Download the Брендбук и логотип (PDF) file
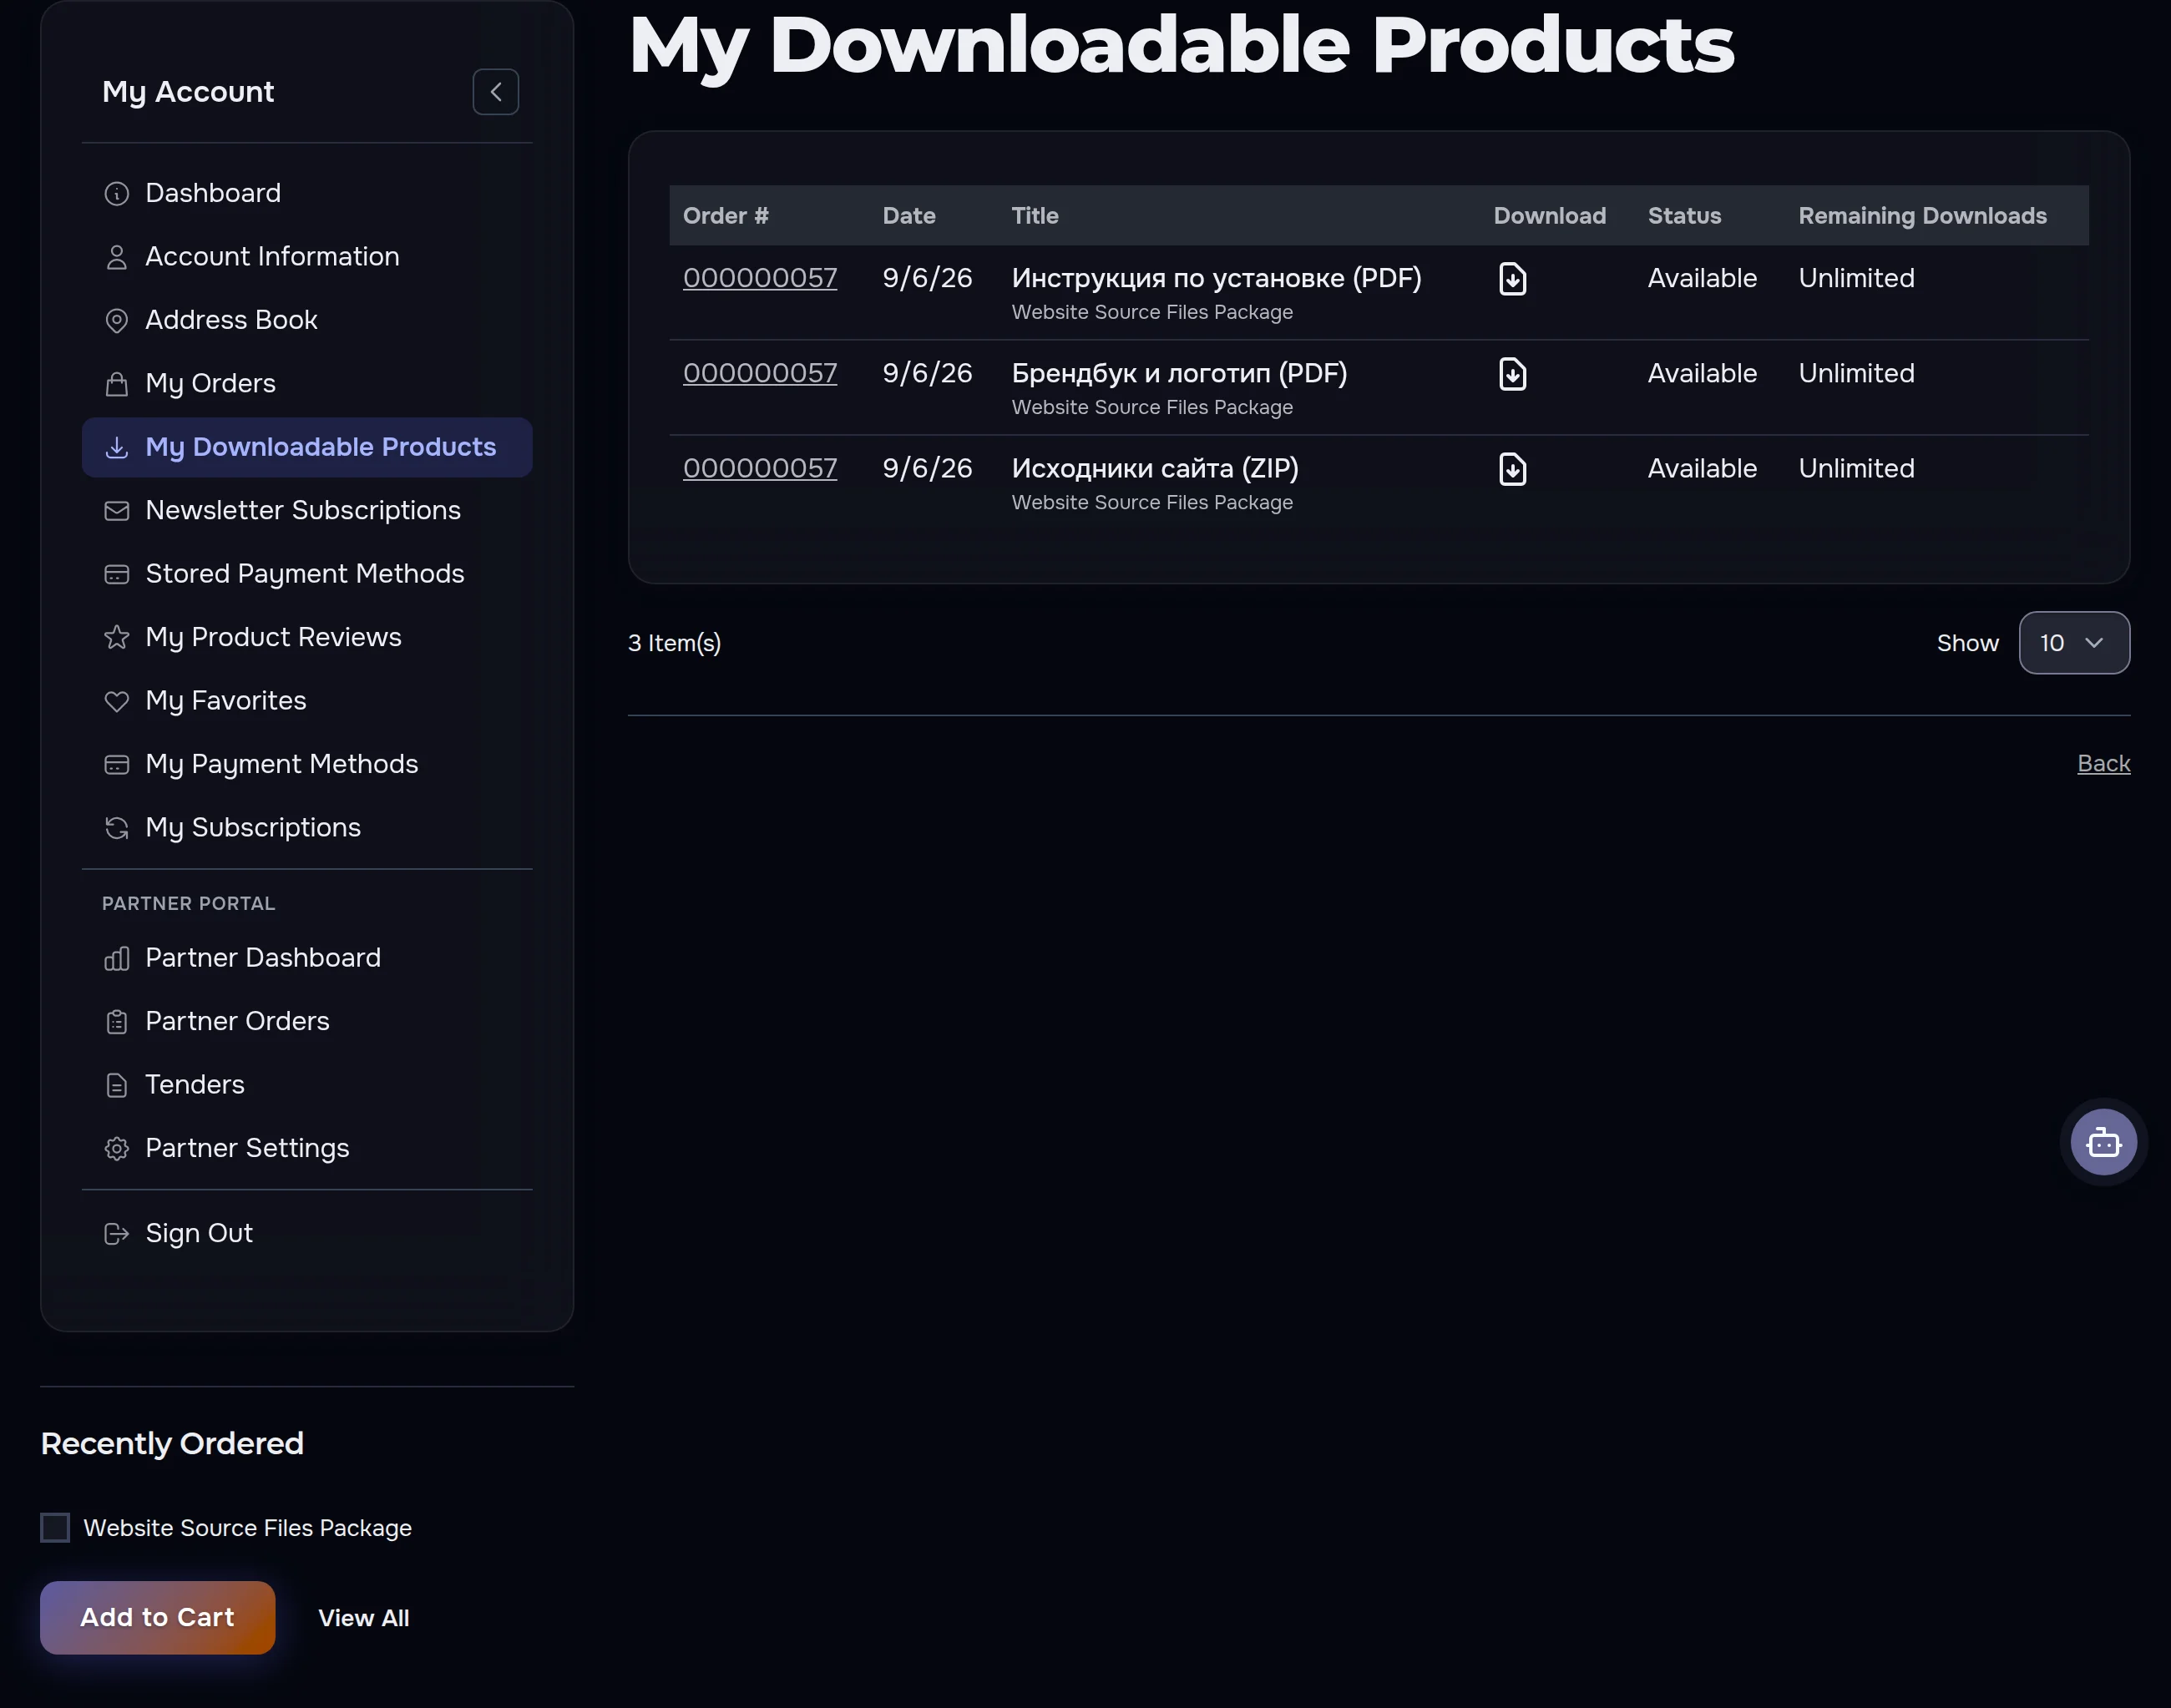This screenshot has width=2171, height=1708. tap(1512, 374)
